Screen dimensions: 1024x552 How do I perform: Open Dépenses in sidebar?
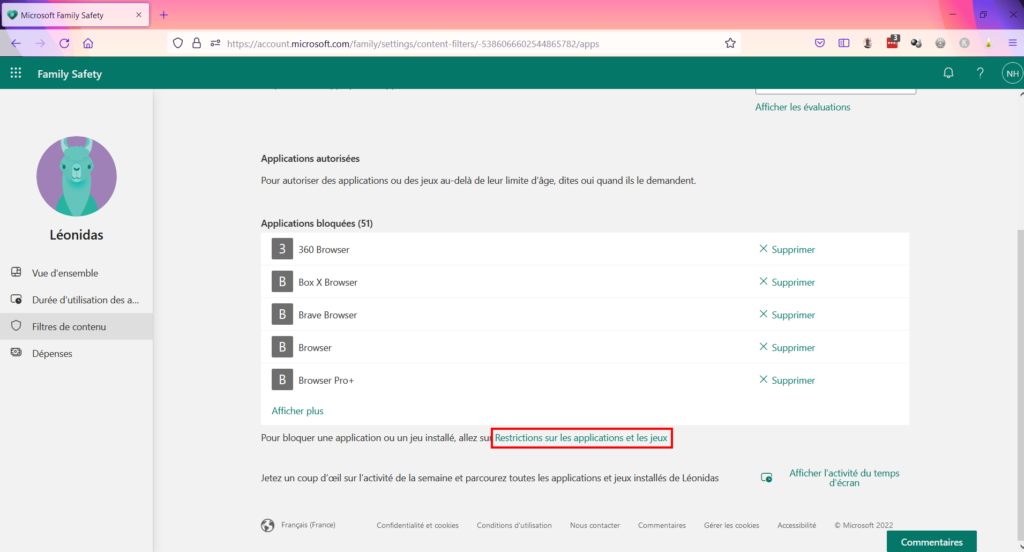(x=76, y=353)
